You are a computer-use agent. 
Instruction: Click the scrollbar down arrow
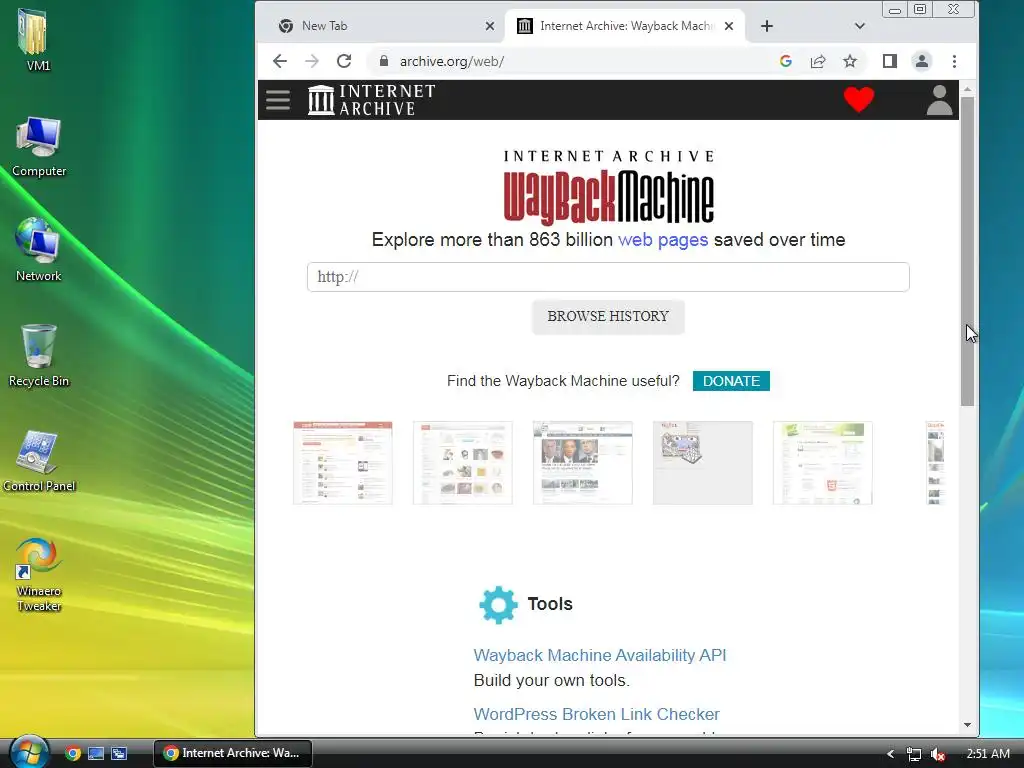[967, 725]
